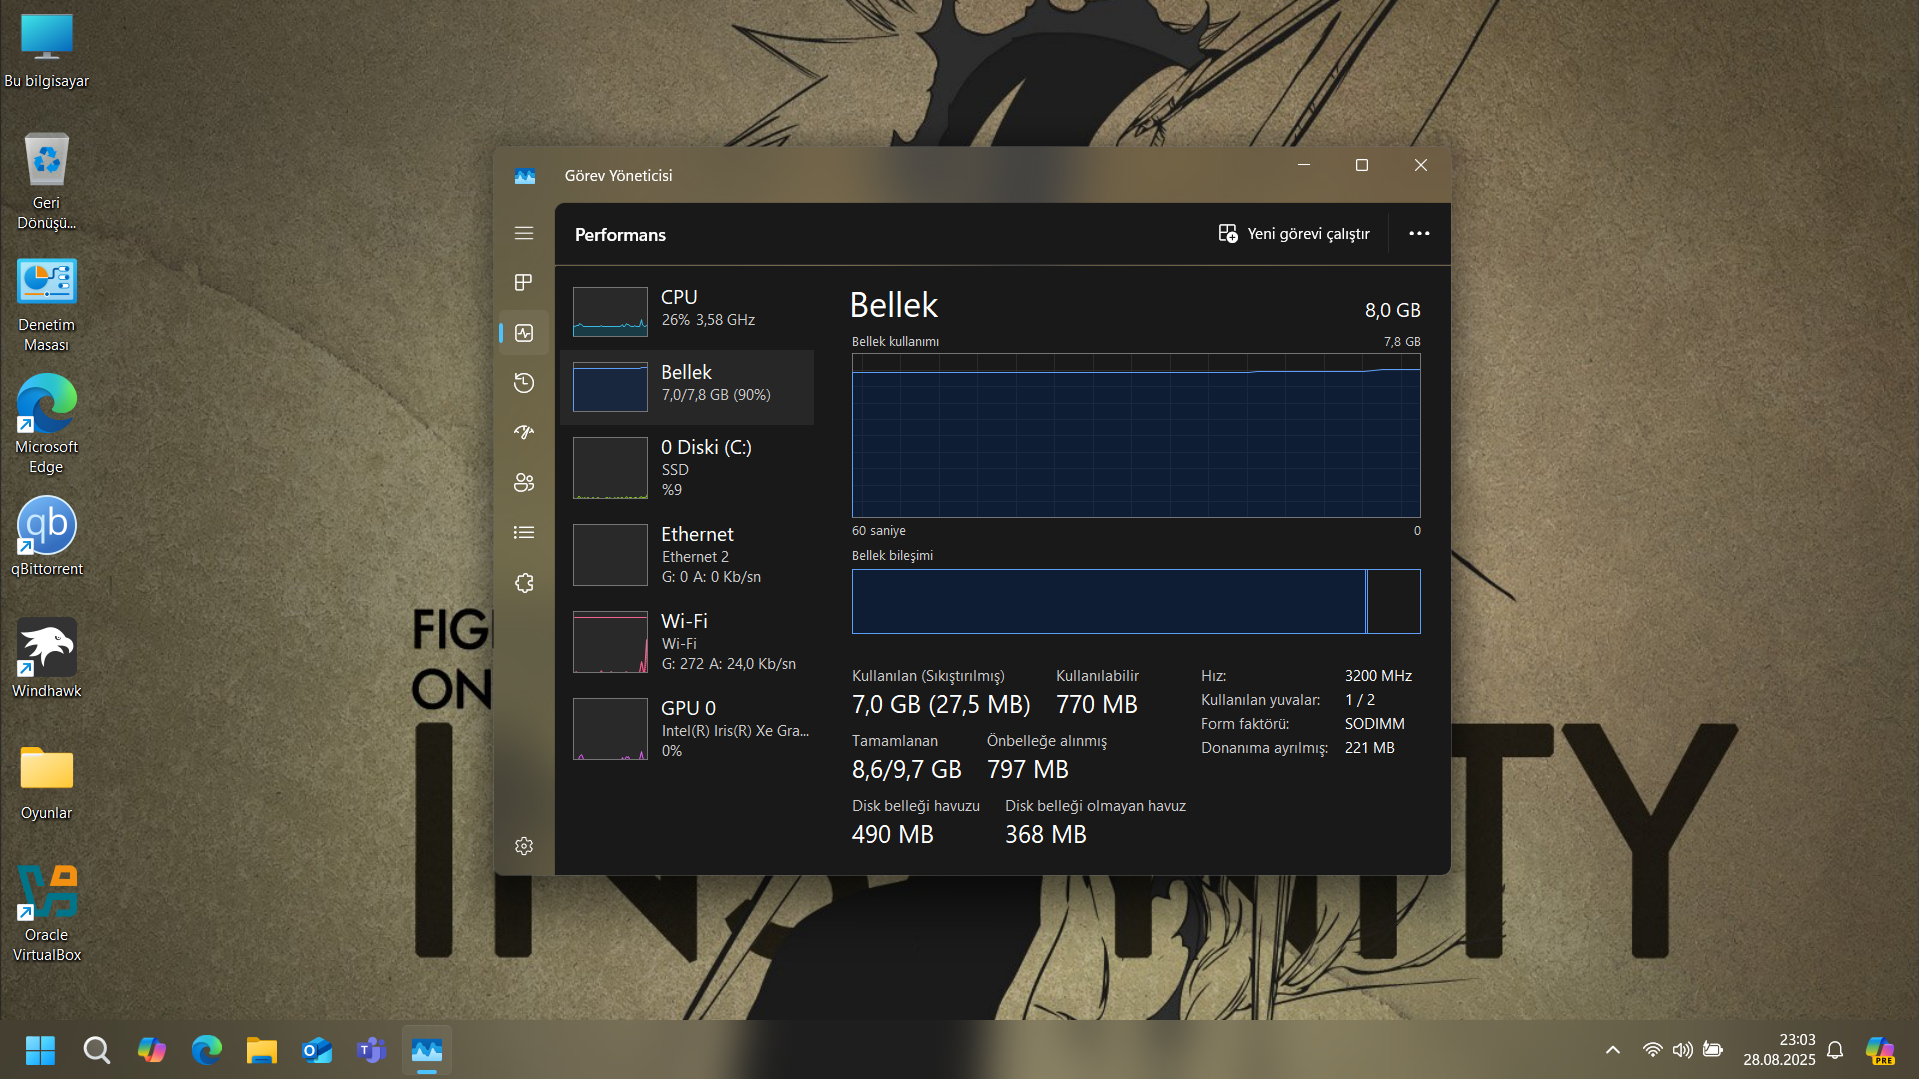The image size is (1919, 1079).
Task: Open the three-dots more options menu
Action: [1419, 233]
